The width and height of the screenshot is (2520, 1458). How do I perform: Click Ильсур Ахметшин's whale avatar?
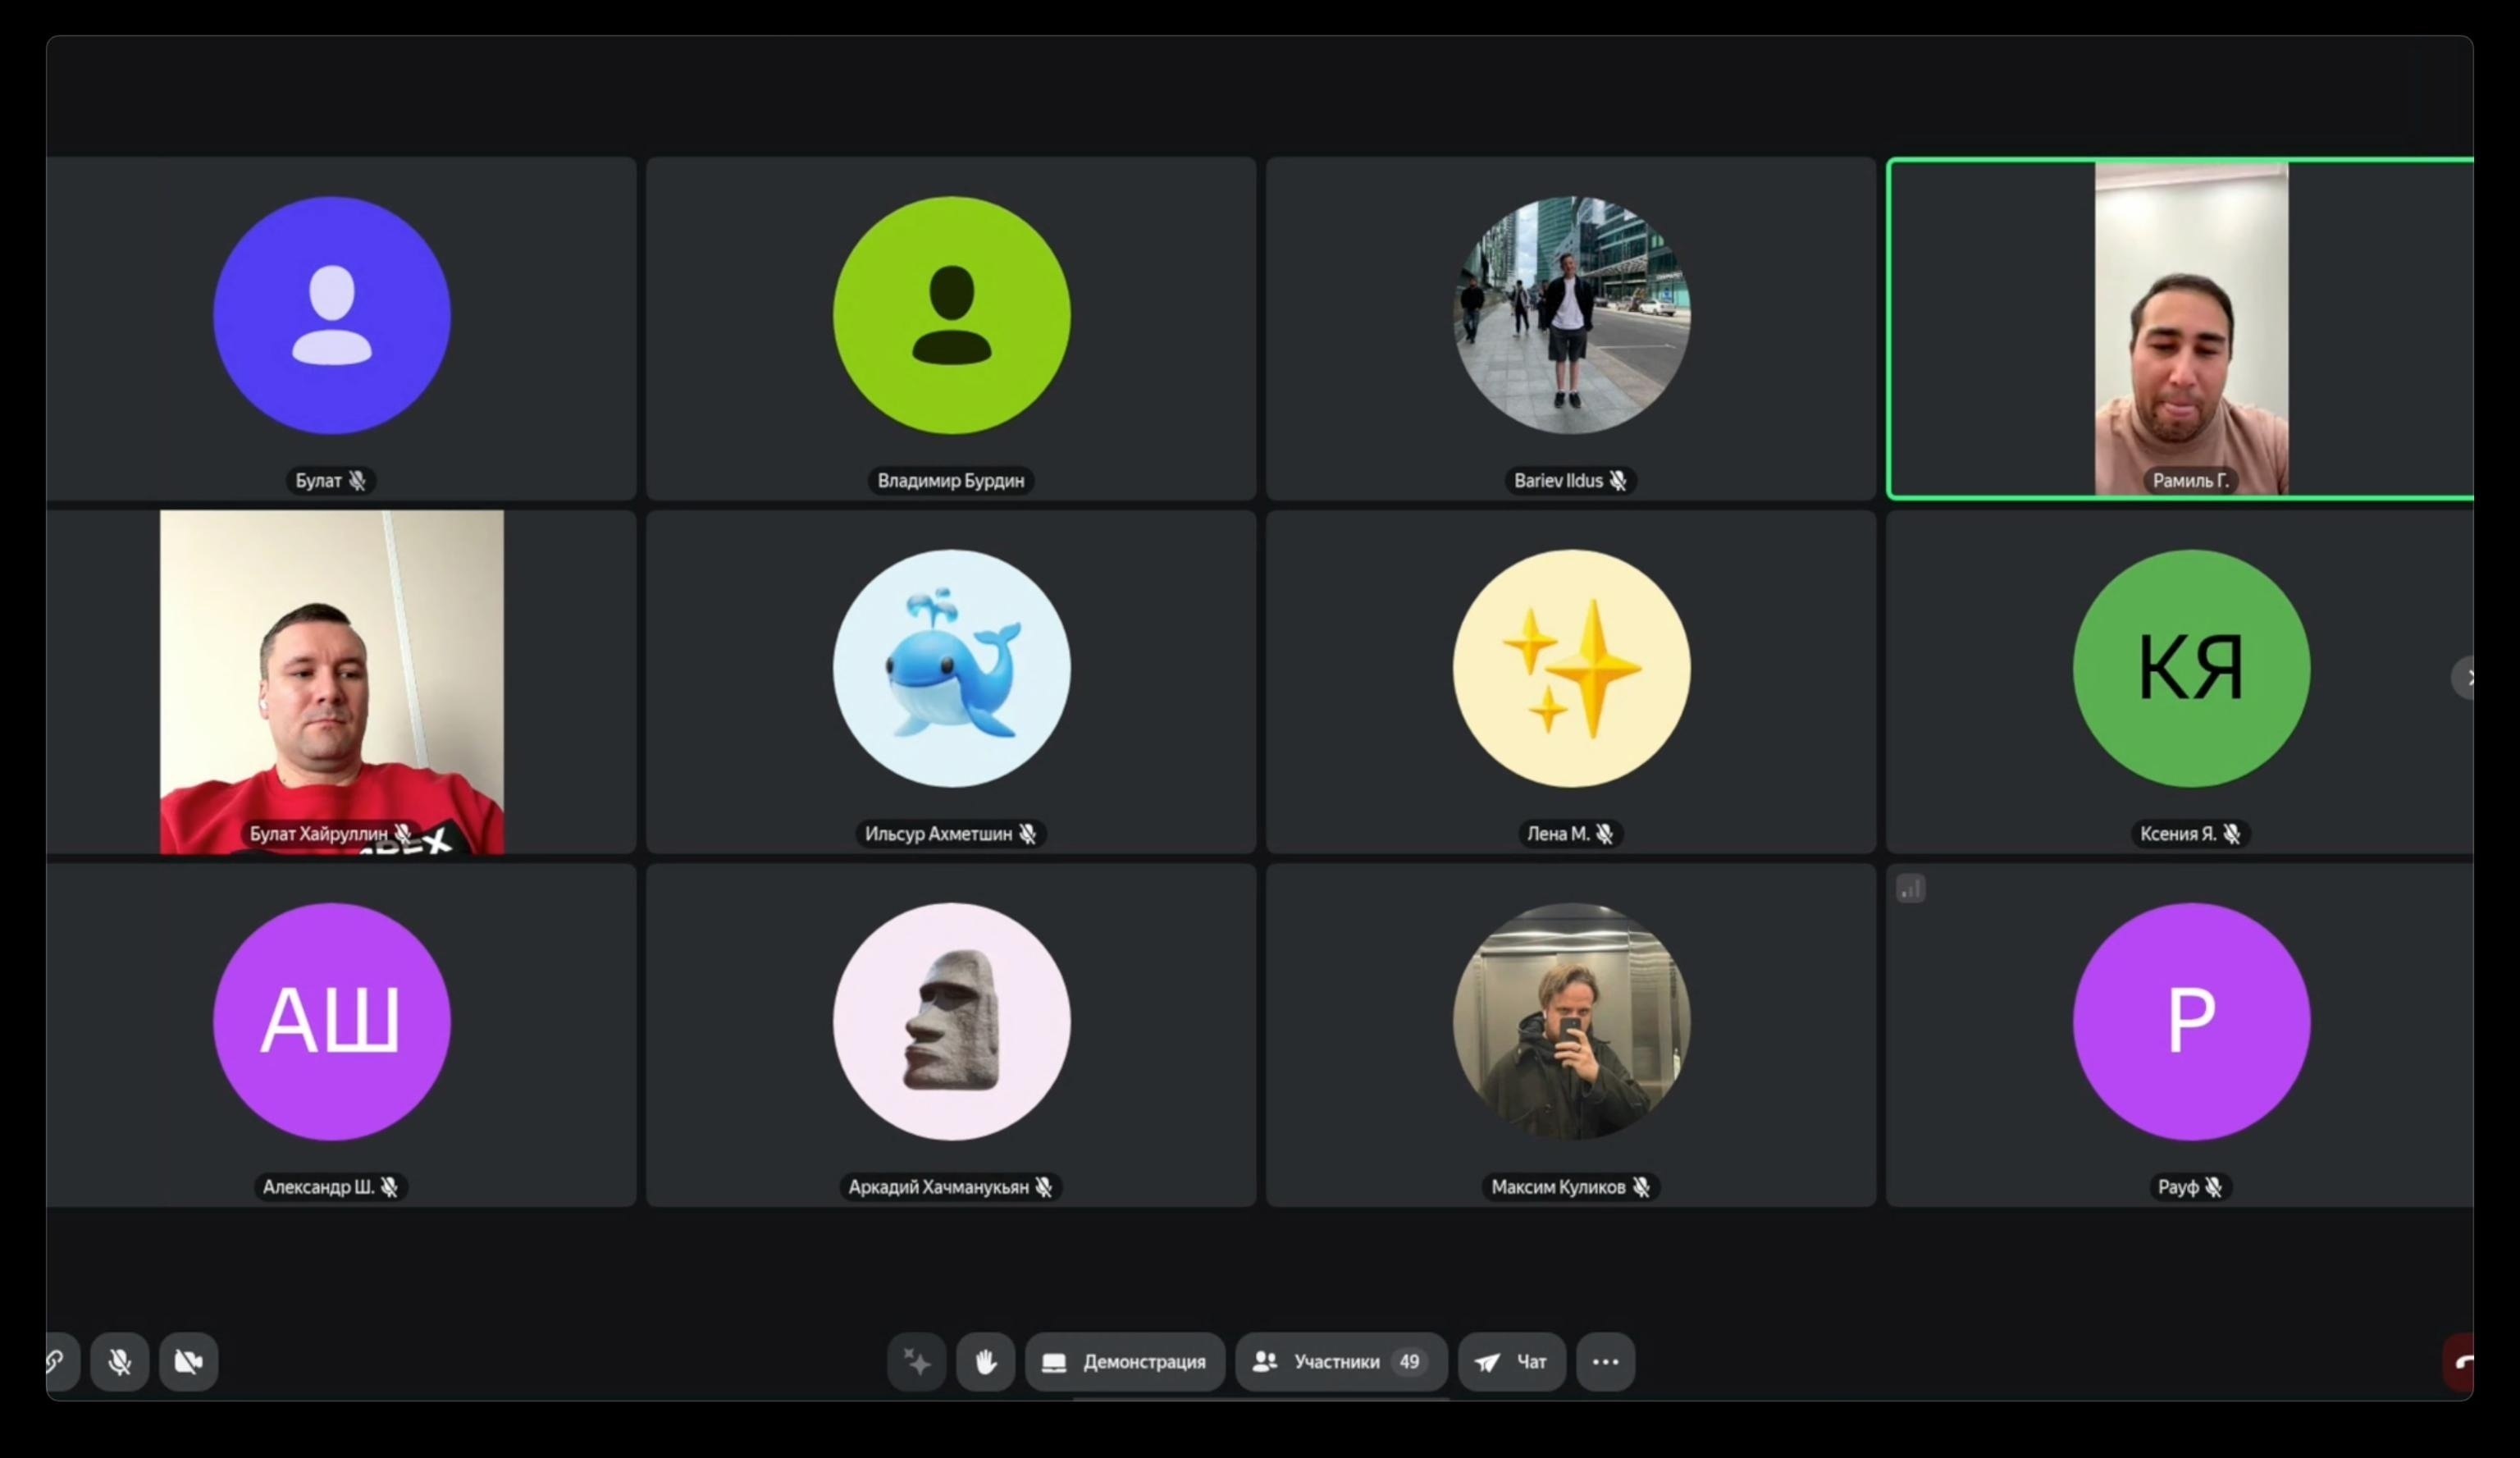pyautogui.click(x=951, y=668)
